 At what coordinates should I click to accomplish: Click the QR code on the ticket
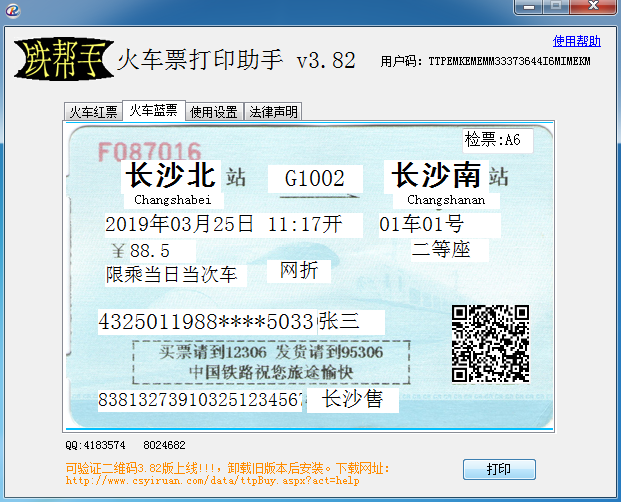tap(491, 344)
